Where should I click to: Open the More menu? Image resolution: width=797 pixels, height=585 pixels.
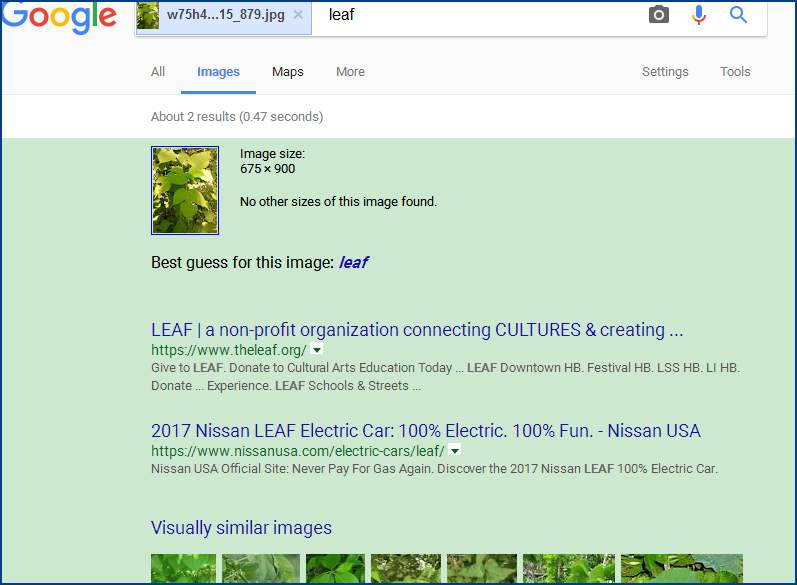click(350, 72)
